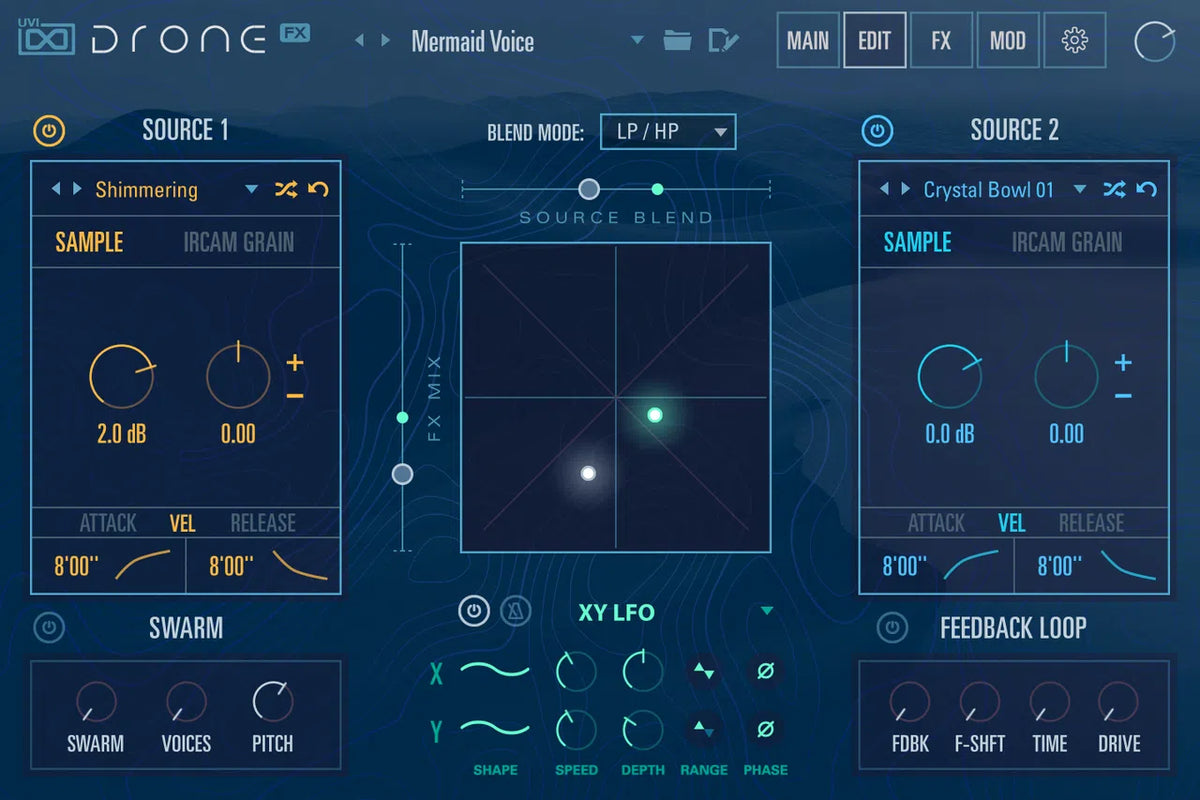Image resolution: width=1200 pixels, height=800 pixels.
Task: Expand the XY LFO preset chevron
Action: tap(766, 610)
